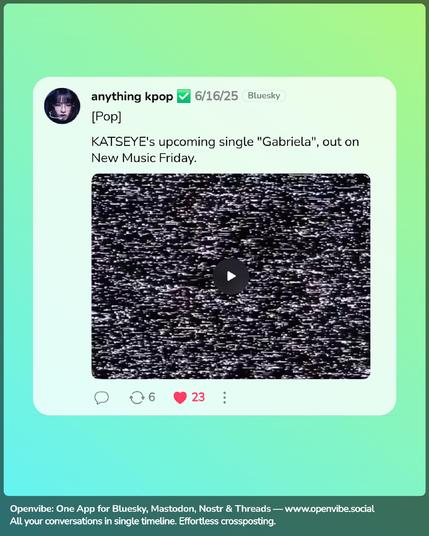Click the [Pop] category text
The width and height of the screenshot is (429, 536).
tap(106, 117)
